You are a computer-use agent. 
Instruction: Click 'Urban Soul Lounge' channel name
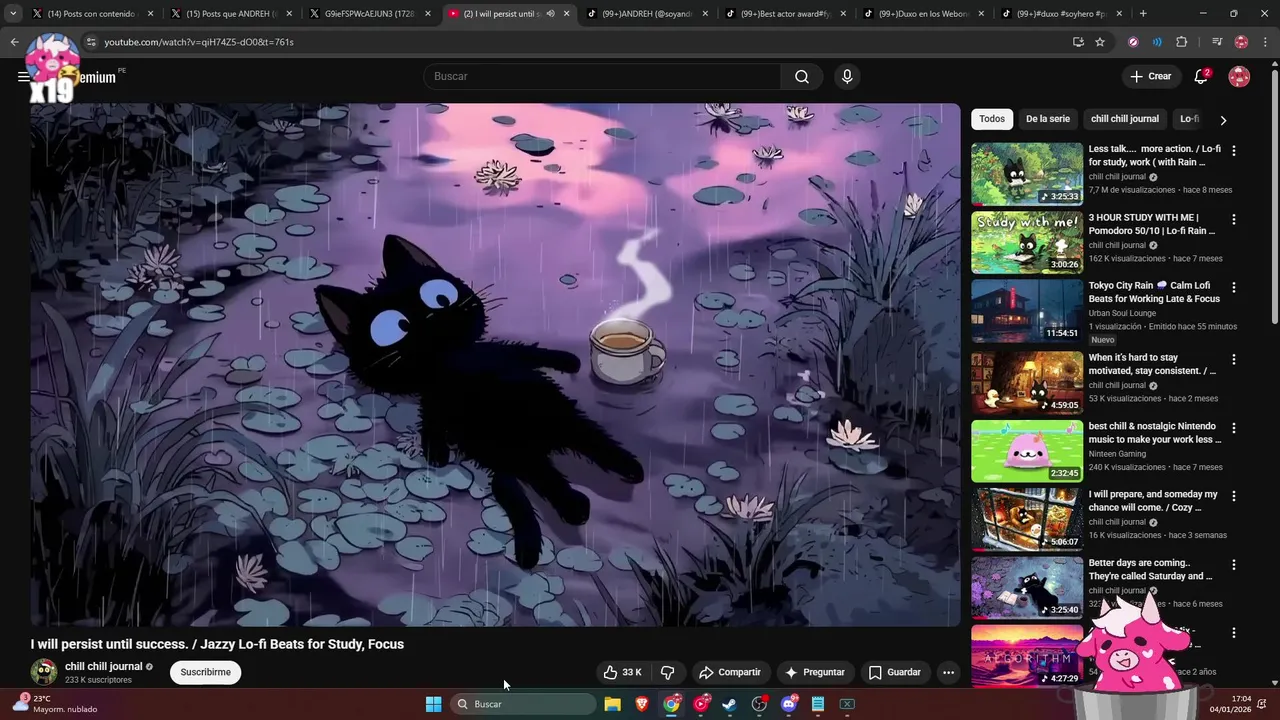coord(1122,313)
